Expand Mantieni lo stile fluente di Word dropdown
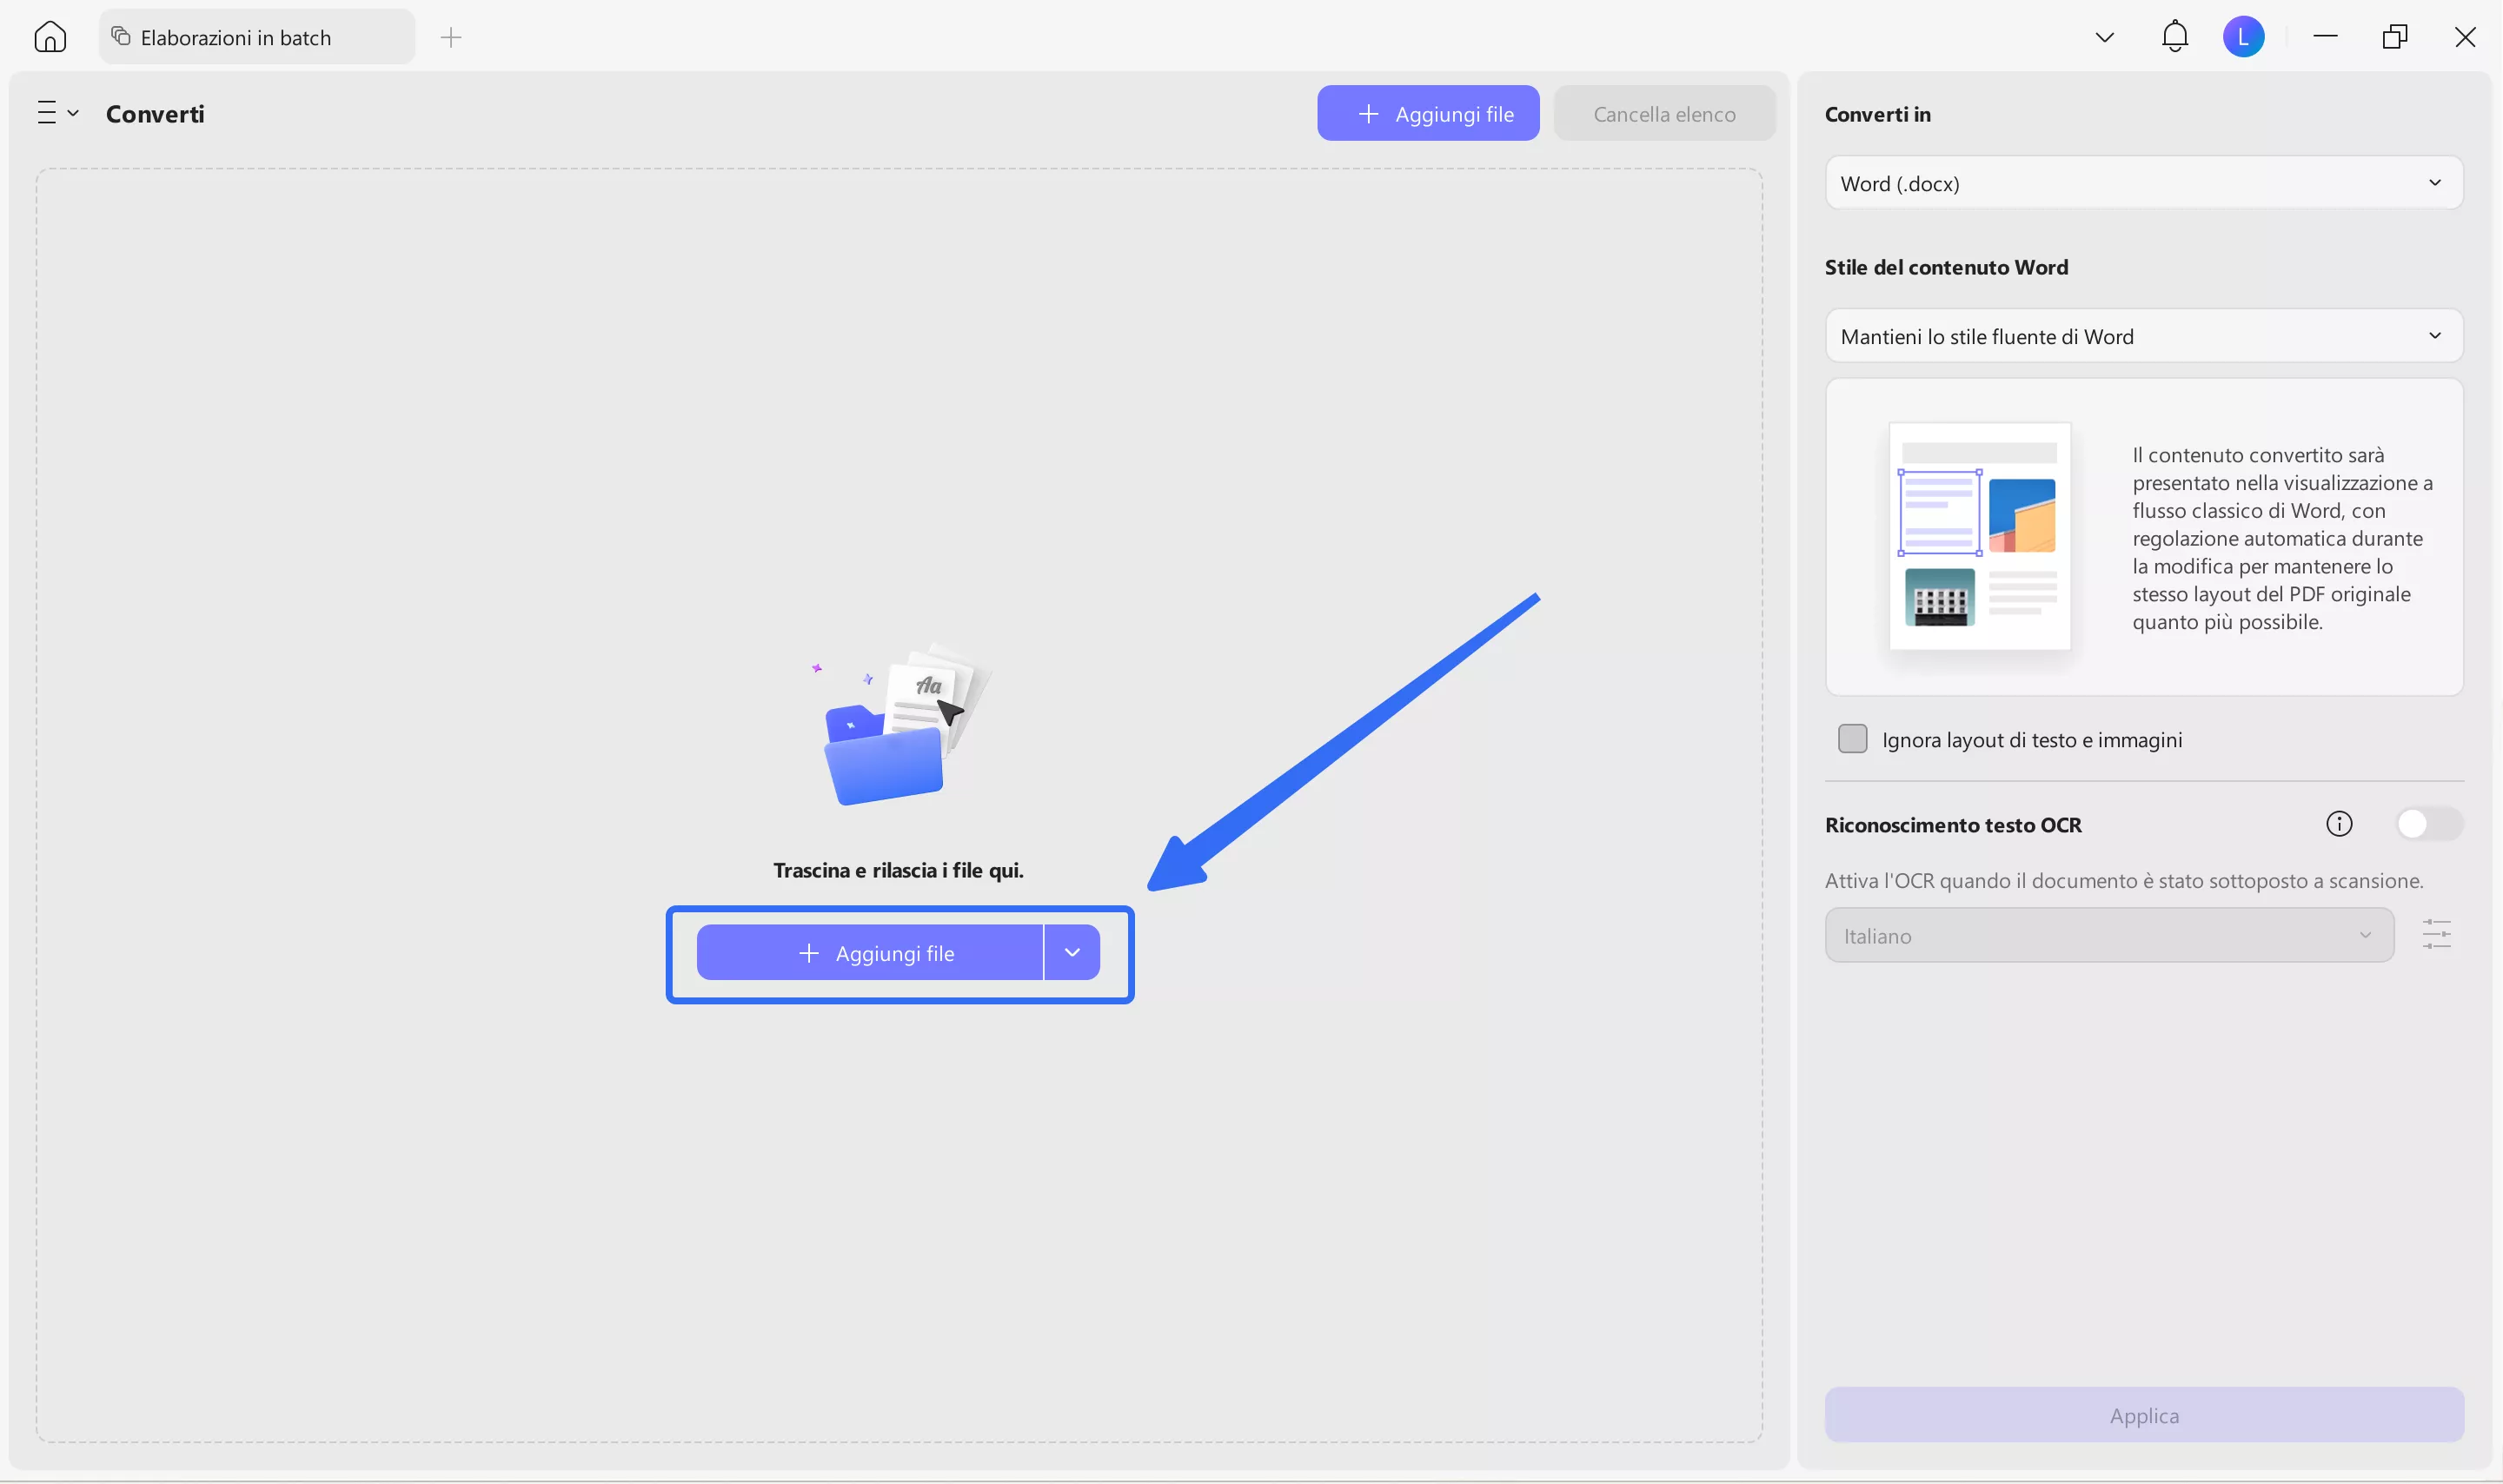This screenshot has width=2503, height=1484. pos(2143,336)
